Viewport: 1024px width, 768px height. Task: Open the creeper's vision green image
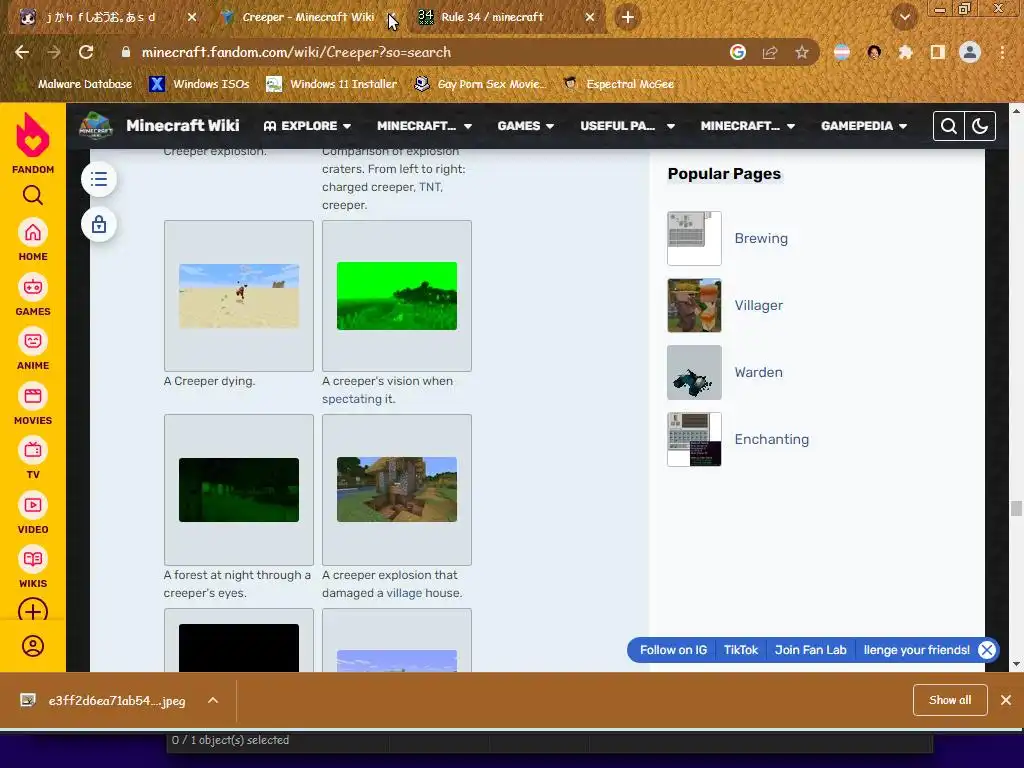pyautogui.click(x=397, y=296)
